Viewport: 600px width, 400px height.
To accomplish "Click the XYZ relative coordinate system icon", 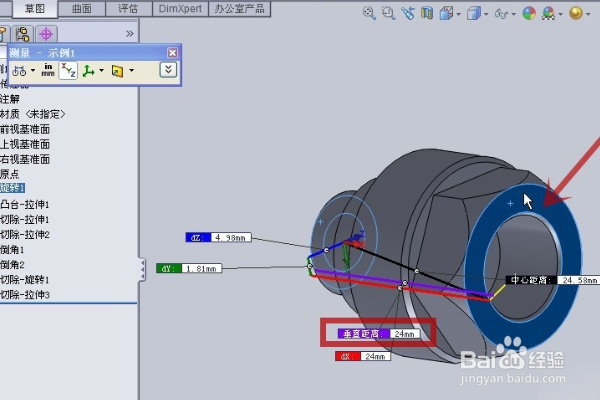I will (88, 71).
